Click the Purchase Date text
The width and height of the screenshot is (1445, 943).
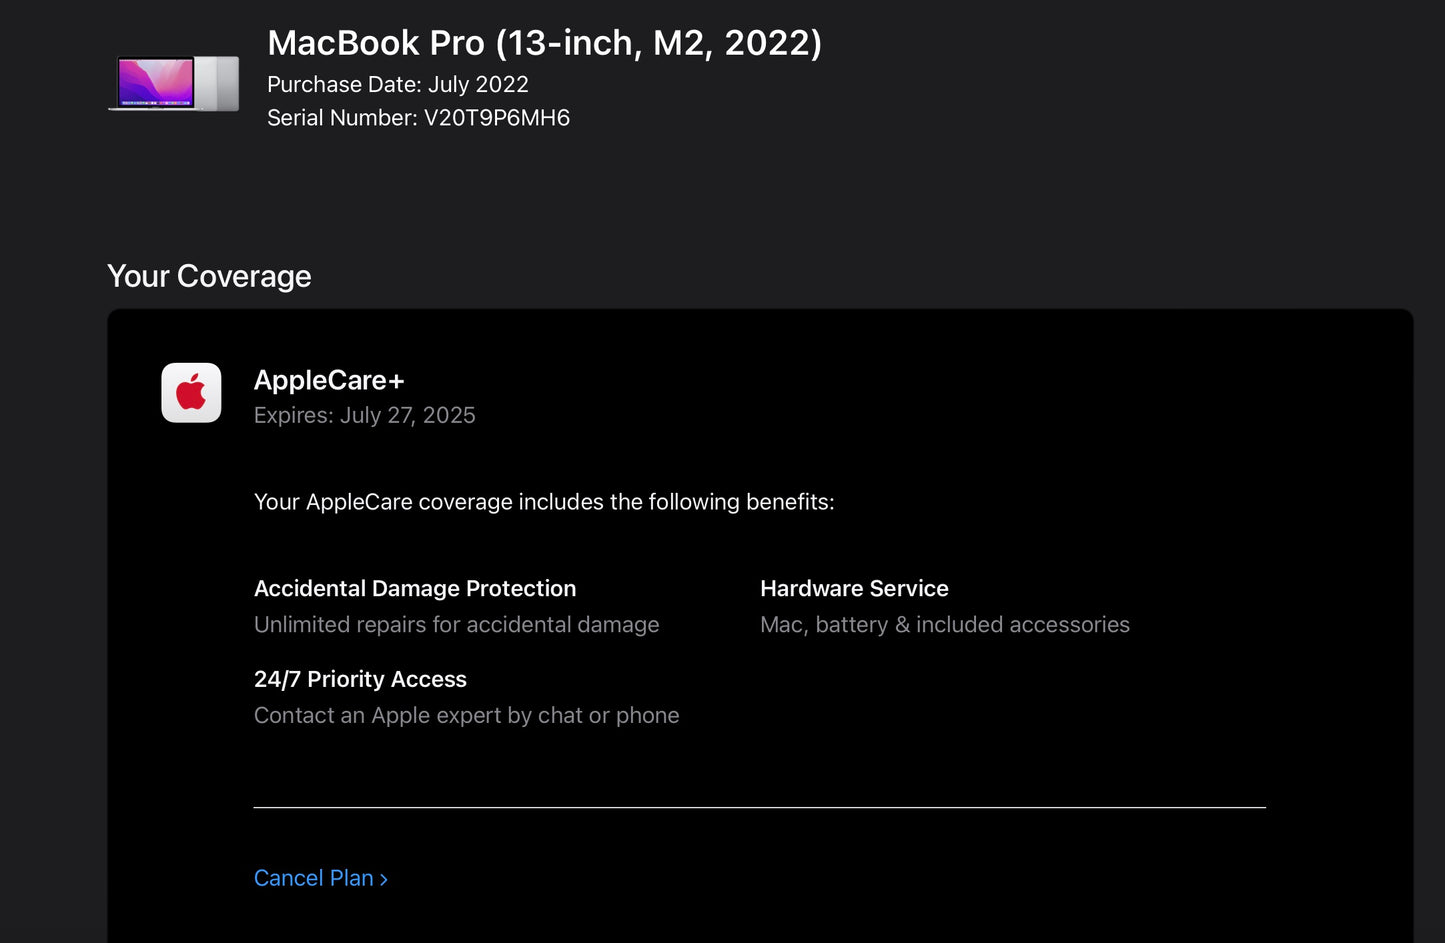[397, 84]
